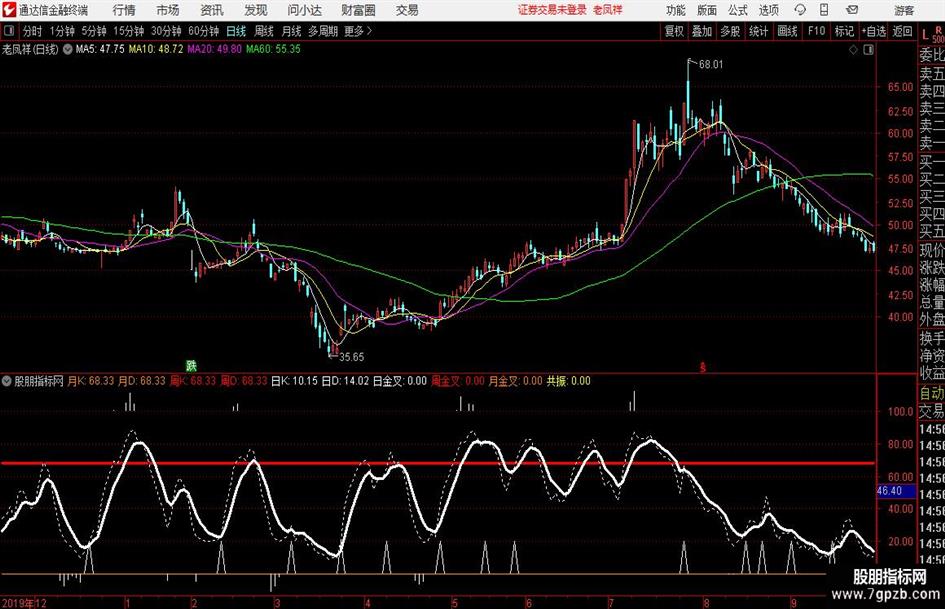
Task: Click the round icon next to 股朋指标网 indicator
Action: click(x=7, y=381)
